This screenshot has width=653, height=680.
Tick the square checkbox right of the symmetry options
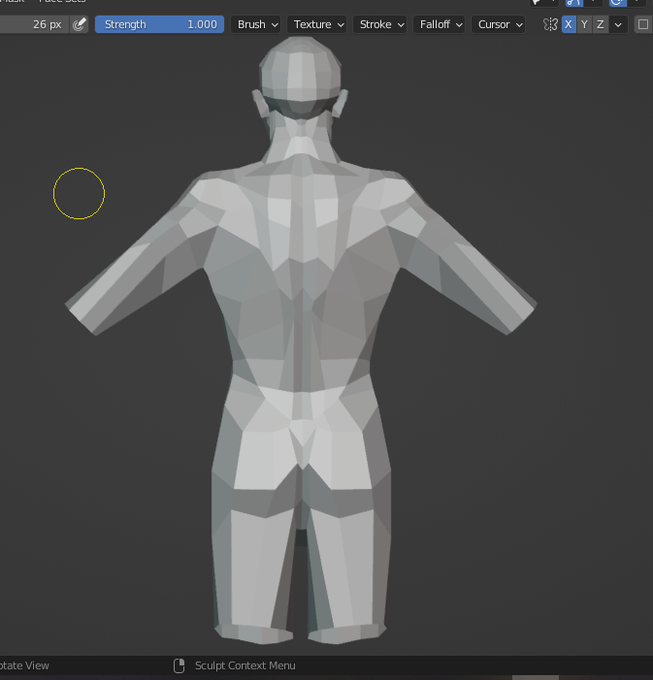click(643, 24)
